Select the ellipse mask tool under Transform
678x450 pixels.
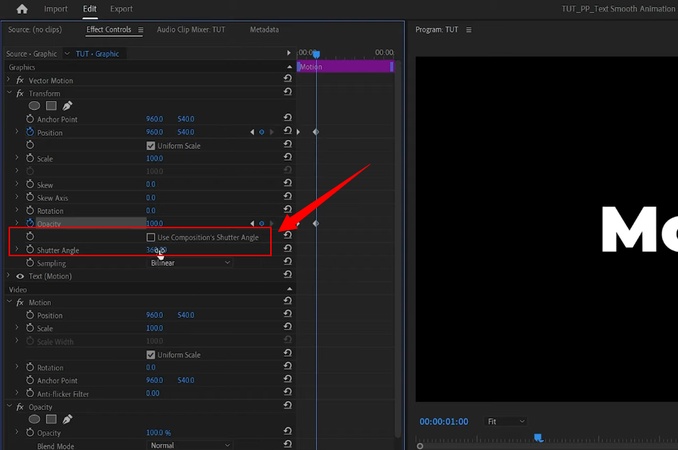(34, 106)
